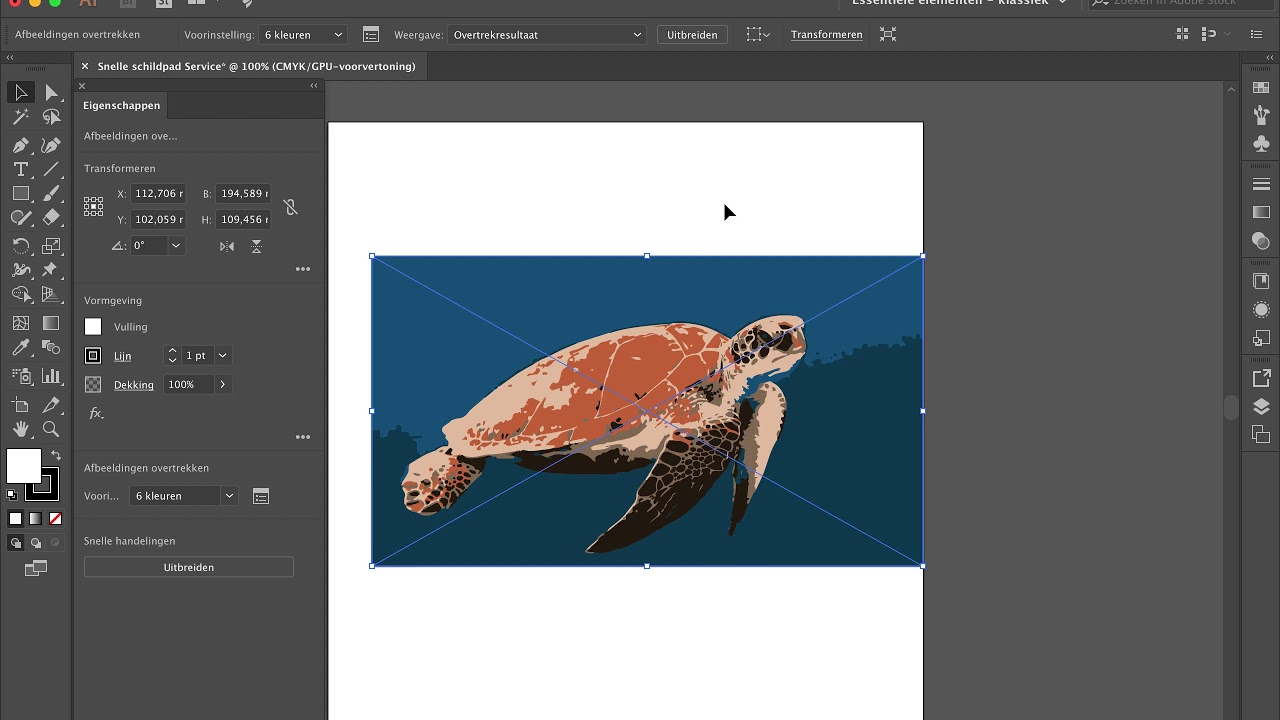
Task: Open the Dekking opacity options link
Action: pos(134,385)
